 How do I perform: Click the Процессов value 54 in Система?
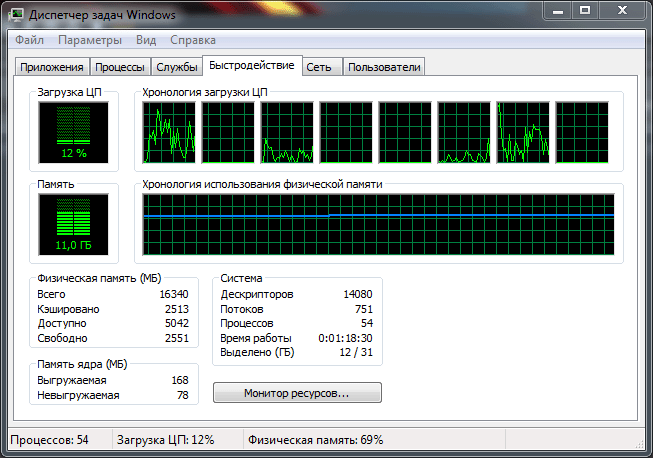[x=367, y=323]
